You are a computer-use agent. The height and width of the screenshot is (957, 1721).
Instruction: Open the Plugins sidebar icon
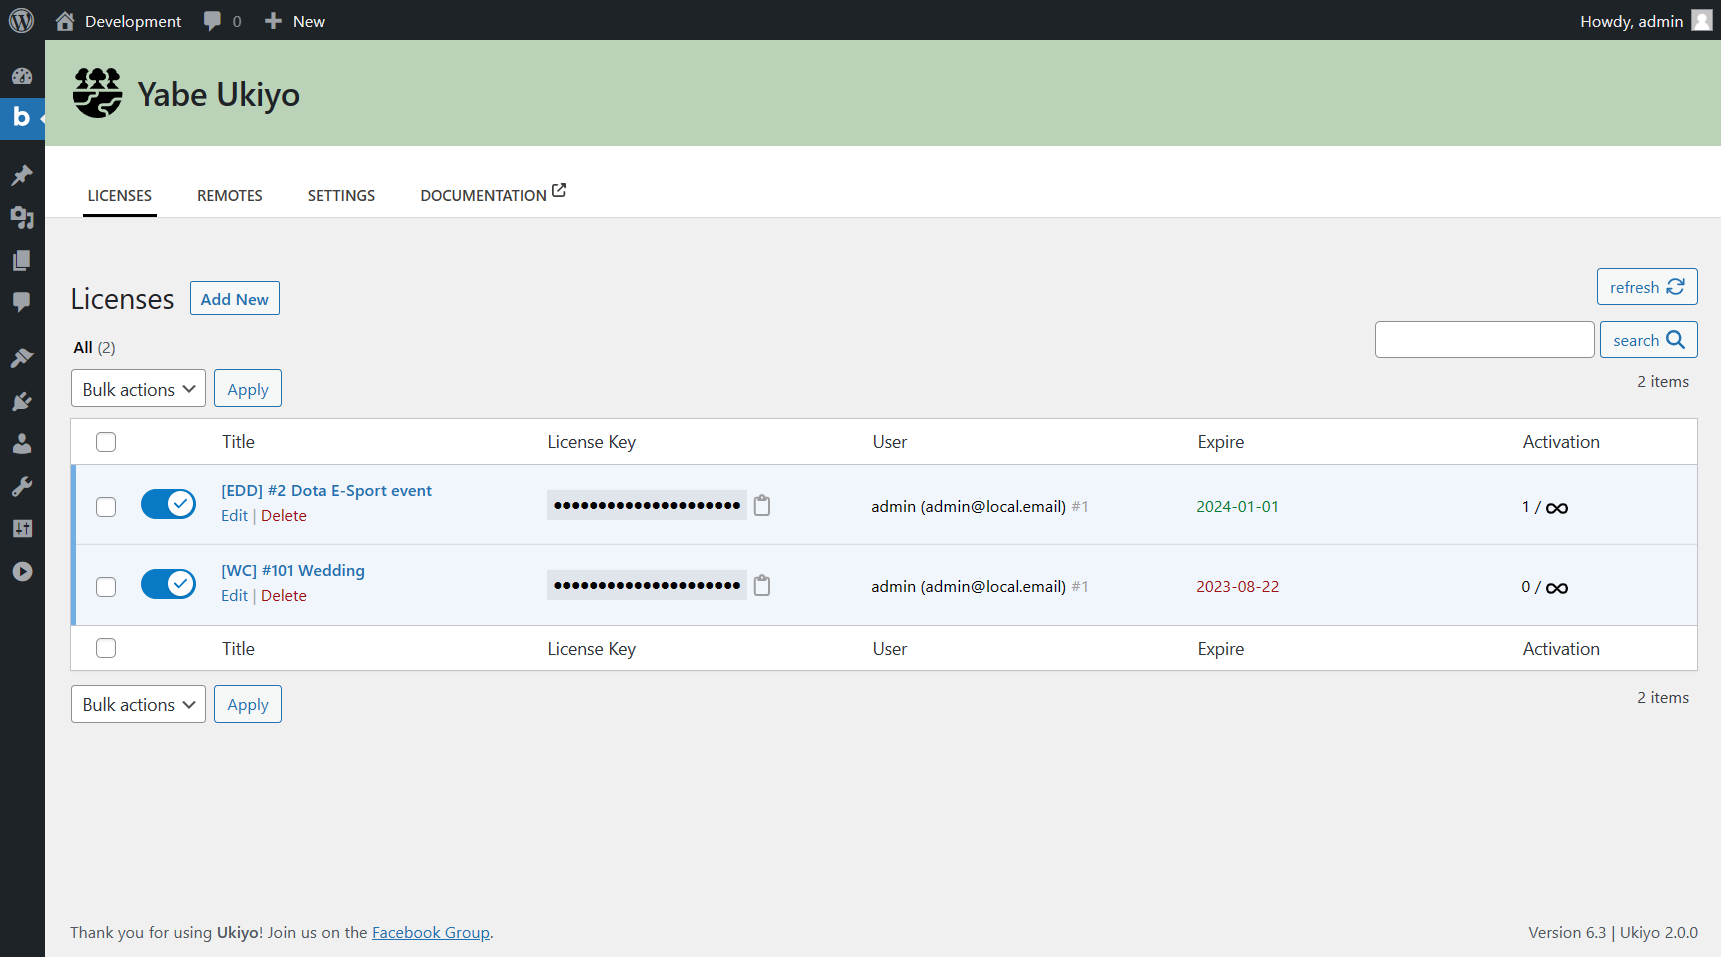(x=22, y=401)
